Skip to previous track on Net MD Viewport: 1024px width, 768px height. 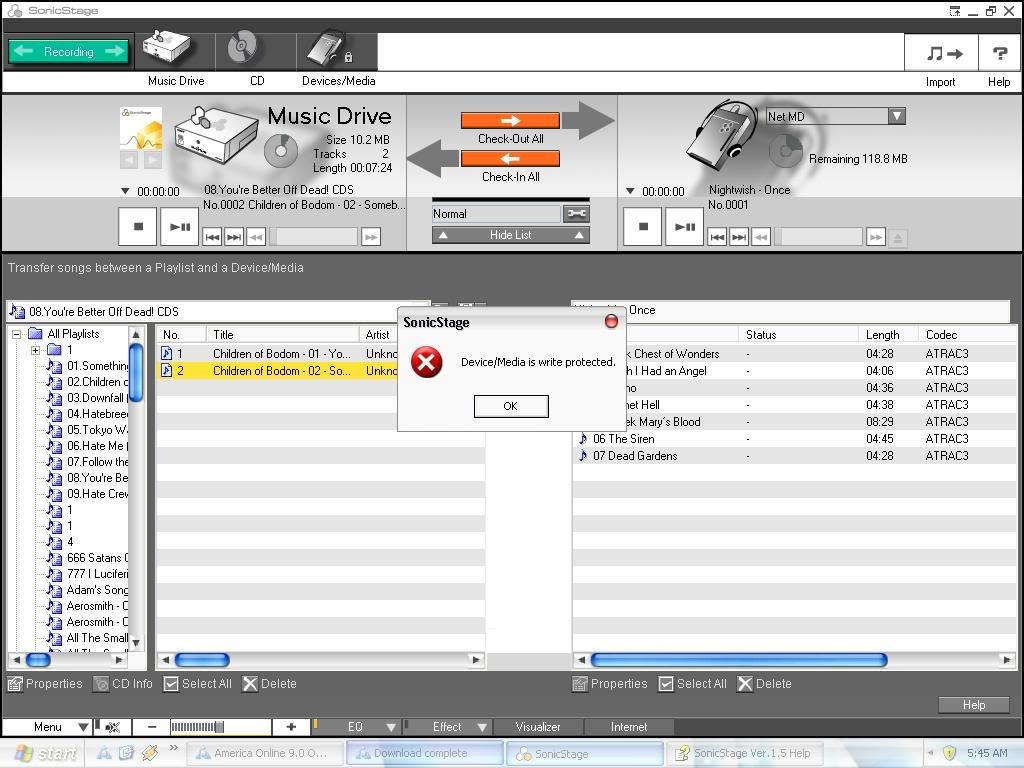pyautogui.click(x=717, y=237)
